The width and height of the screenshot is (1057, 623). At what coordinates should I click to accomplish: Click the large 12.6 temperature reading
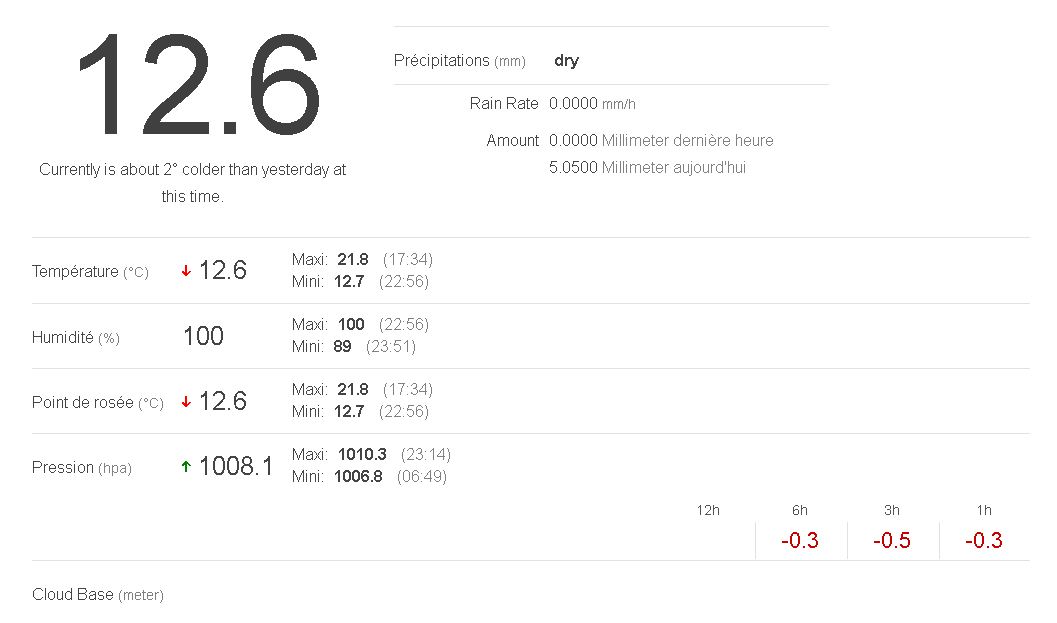point(197,87)
